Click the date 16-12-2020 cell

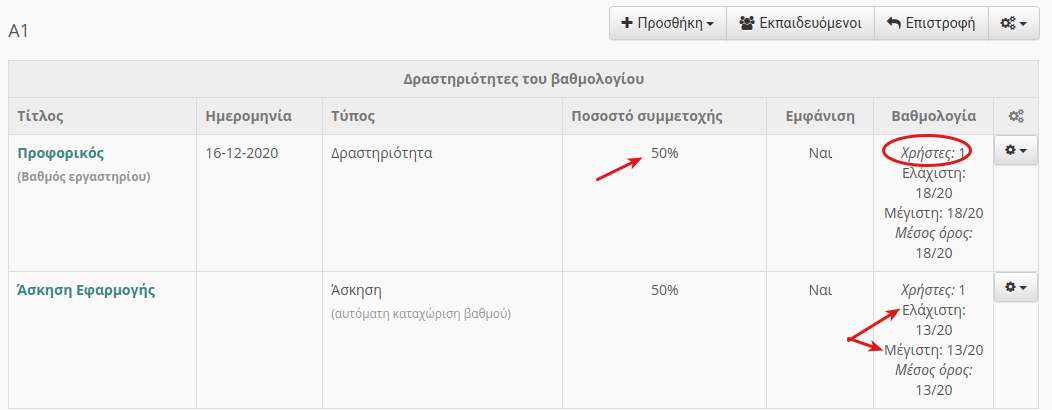(242, 153)
